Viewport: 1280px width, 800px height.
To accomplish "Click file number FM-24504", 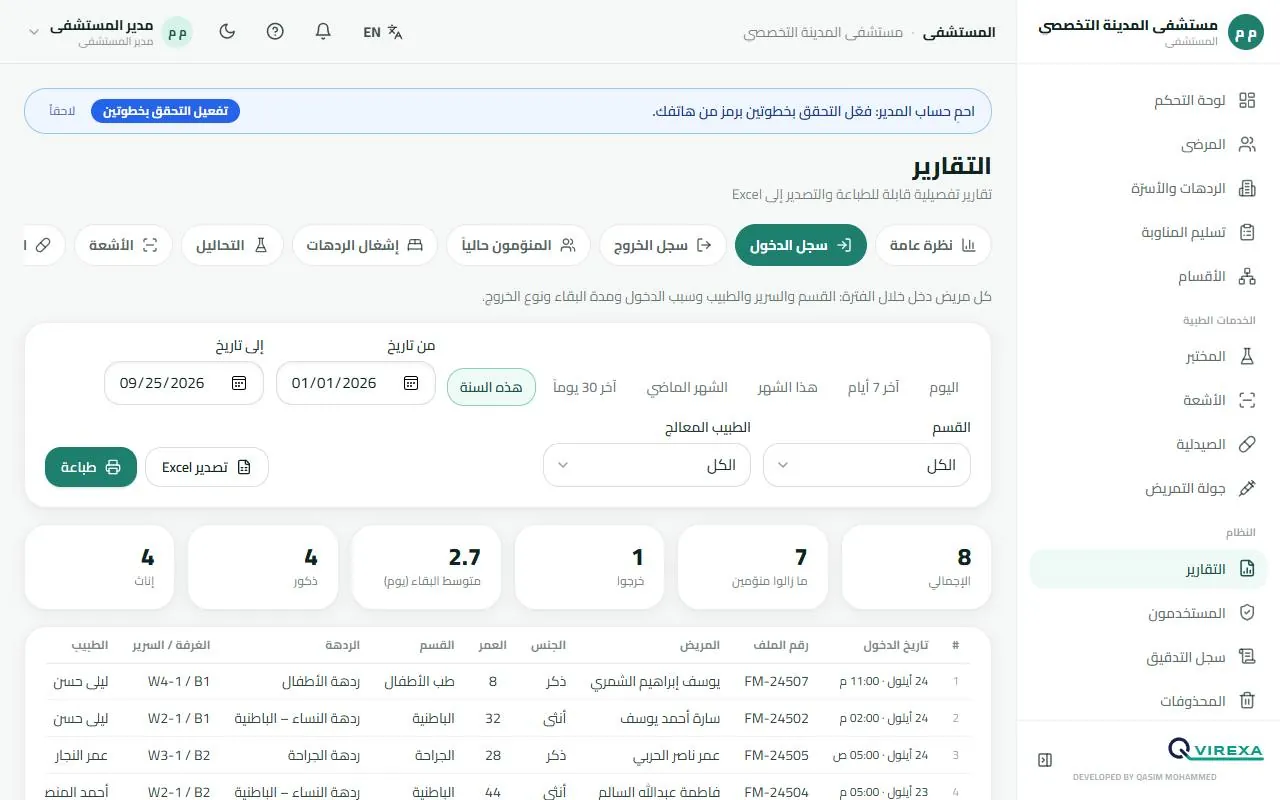I will [777, 793].
